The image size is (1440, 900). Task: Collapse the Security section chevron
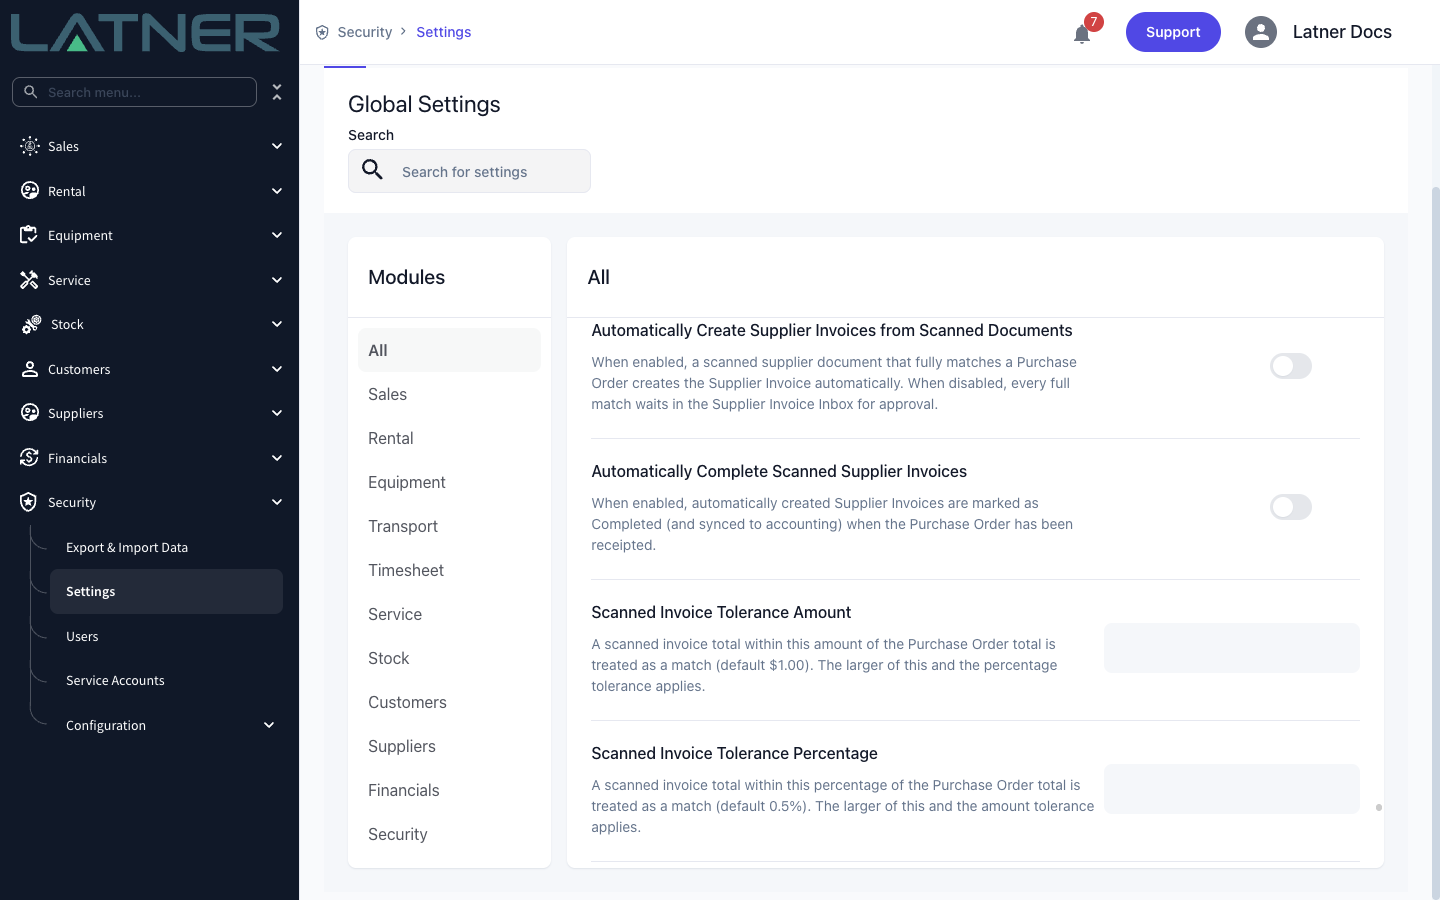pos(277,502)
